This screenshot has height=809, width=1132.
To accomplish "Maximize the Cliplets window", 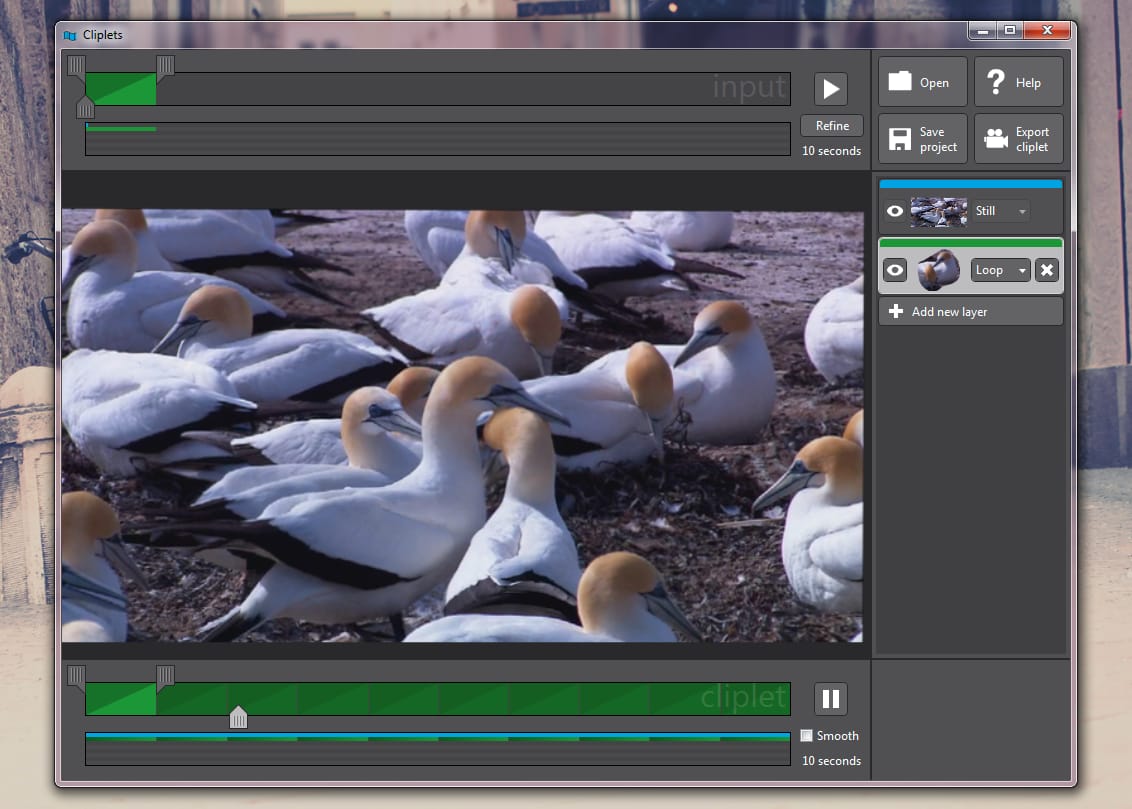I will tap(1010, 30).
